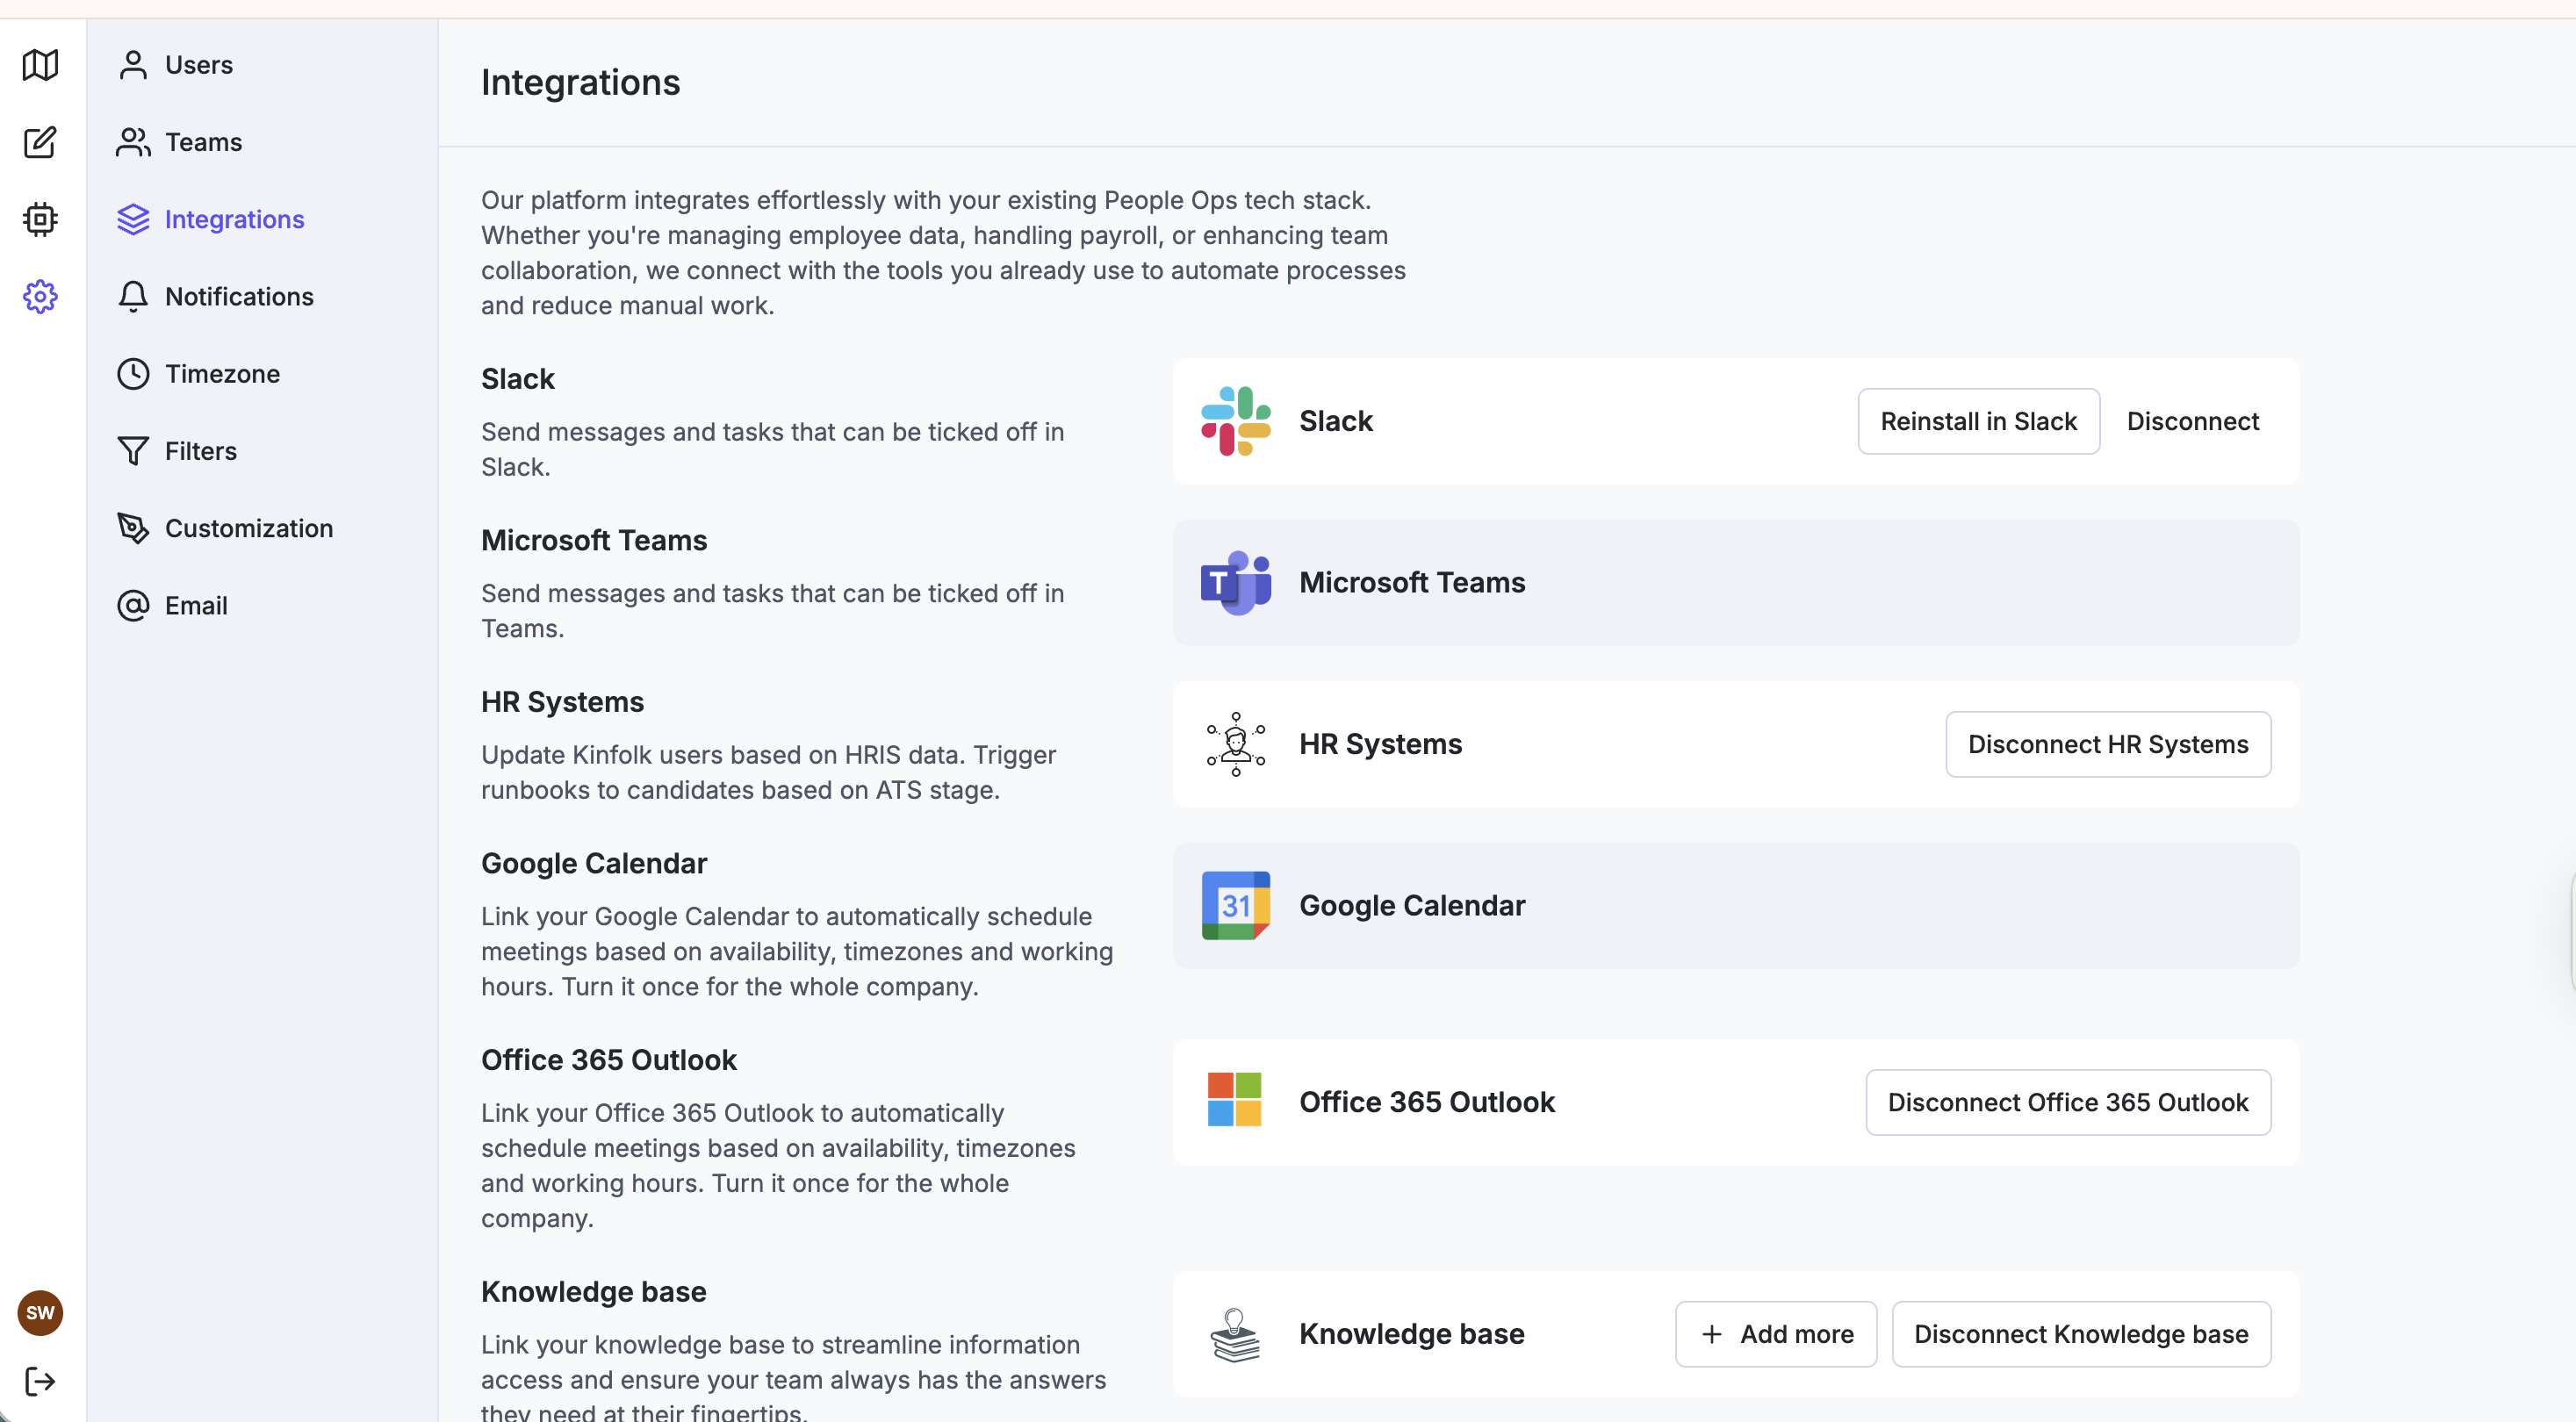Click the edit pencil icon in left rail
The image size is (2576, 1422).
pyautogui.click(x=40, y=142)
